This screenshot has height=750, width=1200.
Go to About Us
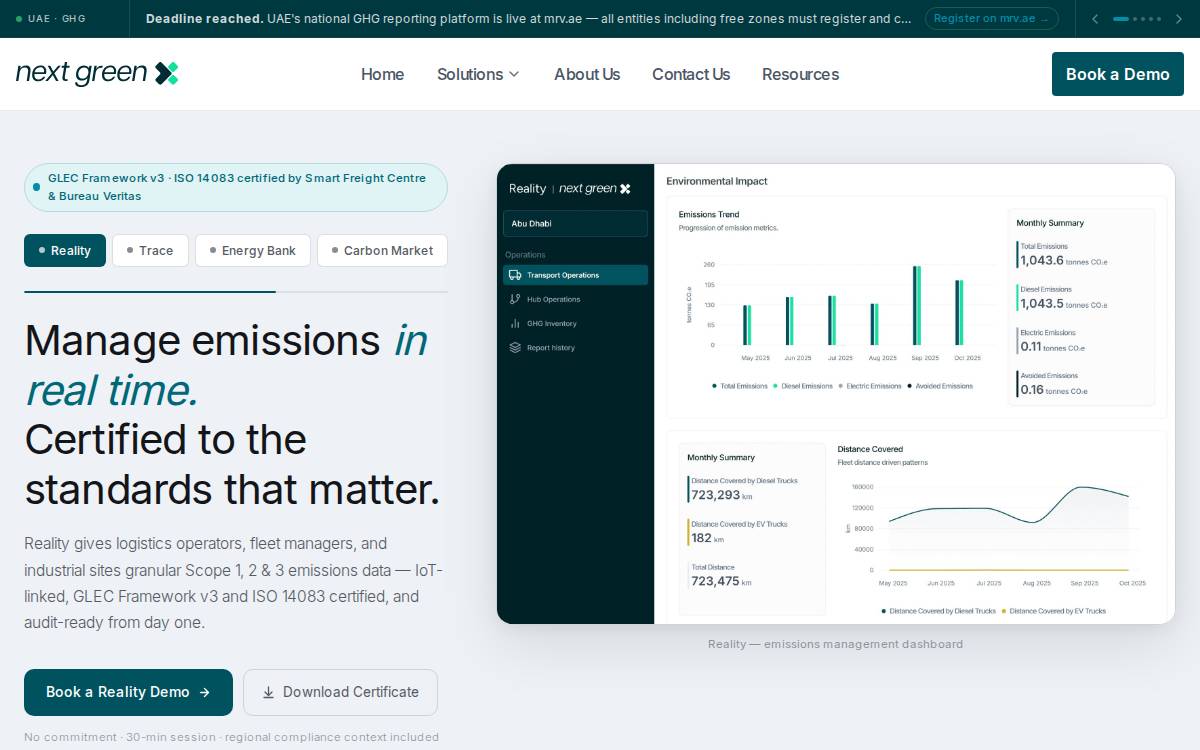(587, 74)
